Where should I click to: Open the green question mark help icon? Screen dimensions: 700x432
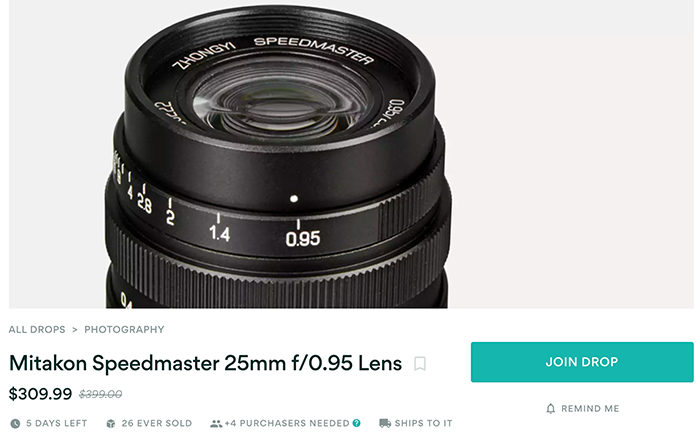[356, 423]
